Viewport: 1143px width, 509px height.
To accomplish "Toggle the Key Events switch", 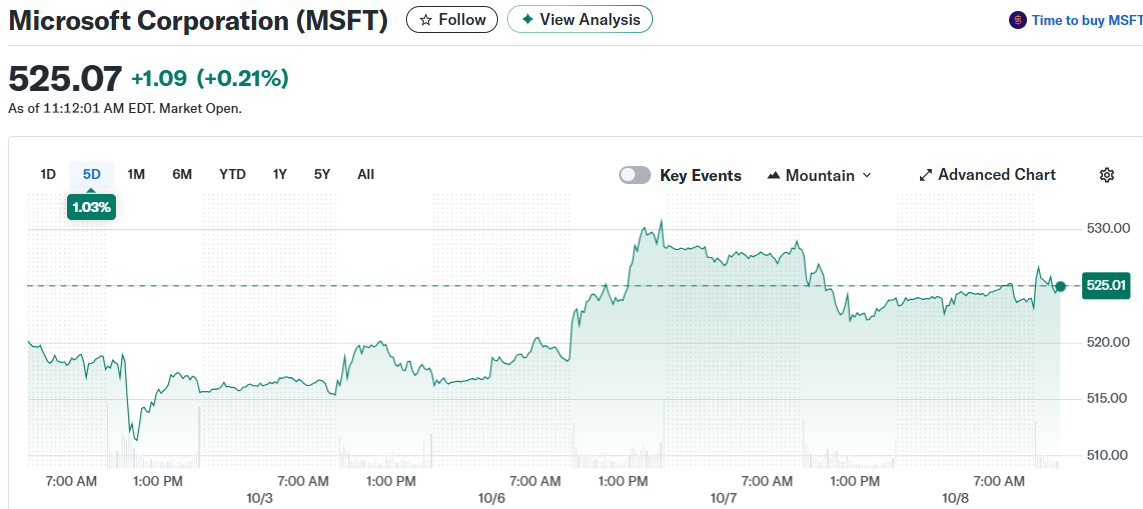I will [x=634, y=175].
